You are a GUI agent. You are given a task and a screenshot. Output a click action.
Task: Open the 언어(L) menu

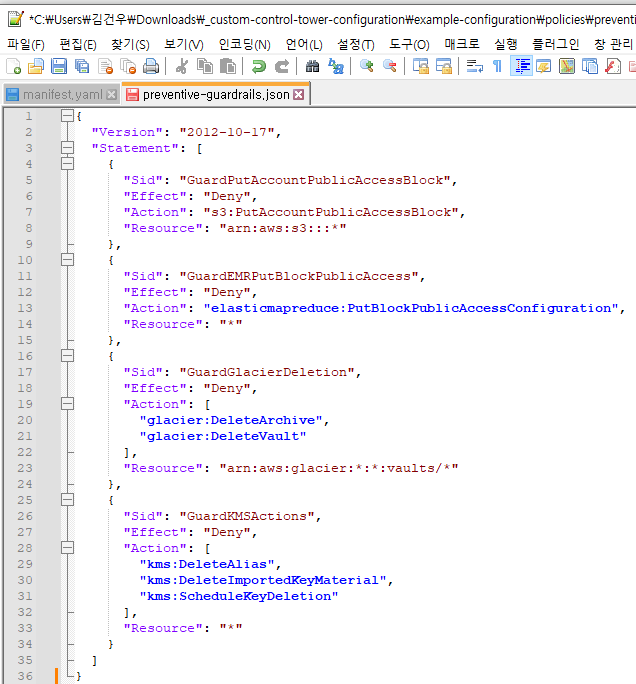[304, 44]
